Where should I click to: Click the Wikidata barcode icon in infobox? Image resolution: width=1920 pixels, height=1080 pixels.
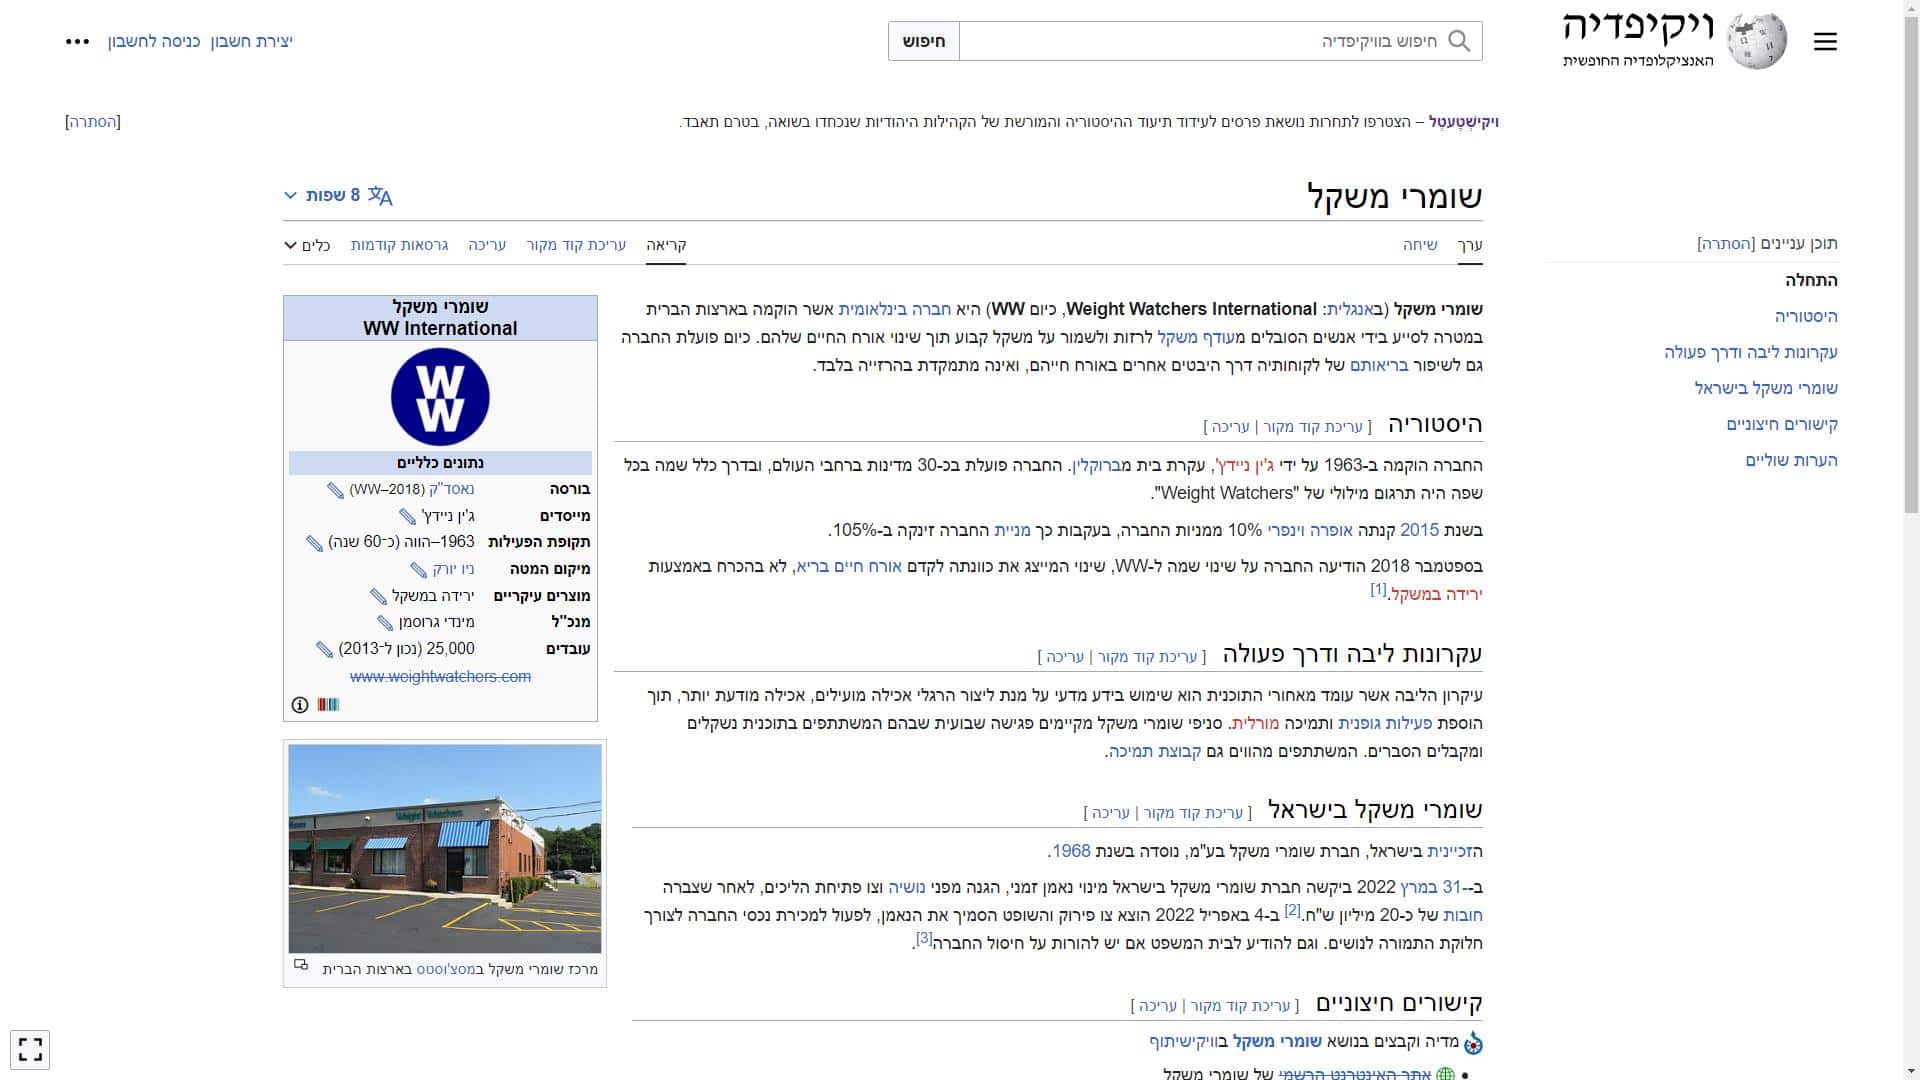tap(328, 705)
